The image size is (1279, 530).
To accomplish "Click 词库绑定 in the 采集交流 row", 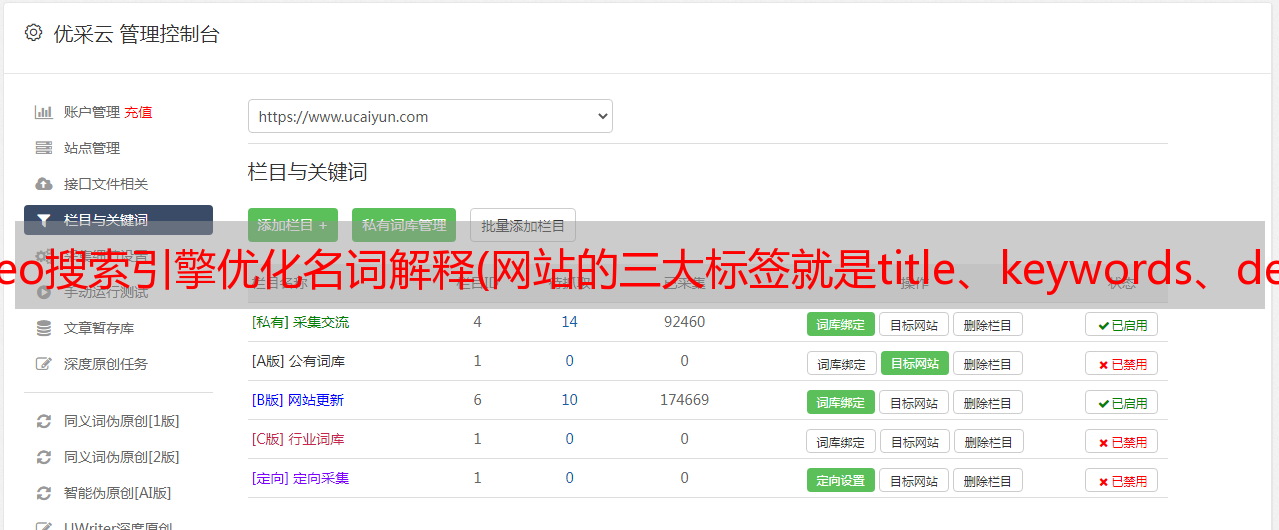I will 841,324.
